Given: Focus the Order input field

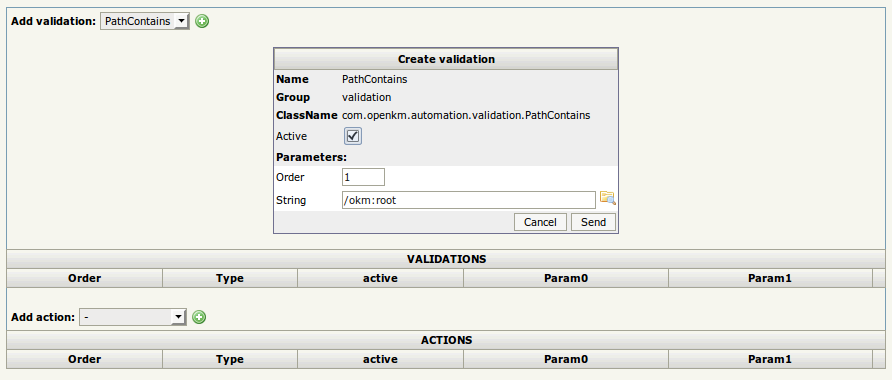Looking at the screenshot, I should 363,177.
